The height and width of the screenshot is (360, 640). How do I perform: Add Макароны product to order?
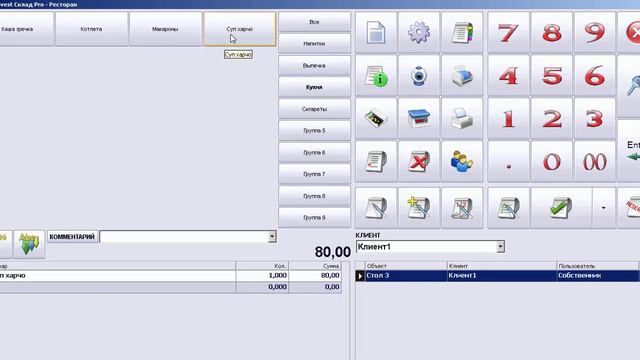click(x=165, y=29)
